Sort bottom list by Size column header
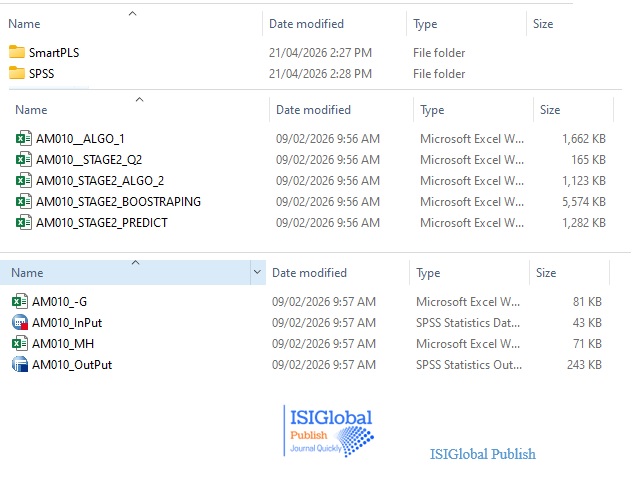The width and height of the screenshot is (632, 488). coord(546,273)
